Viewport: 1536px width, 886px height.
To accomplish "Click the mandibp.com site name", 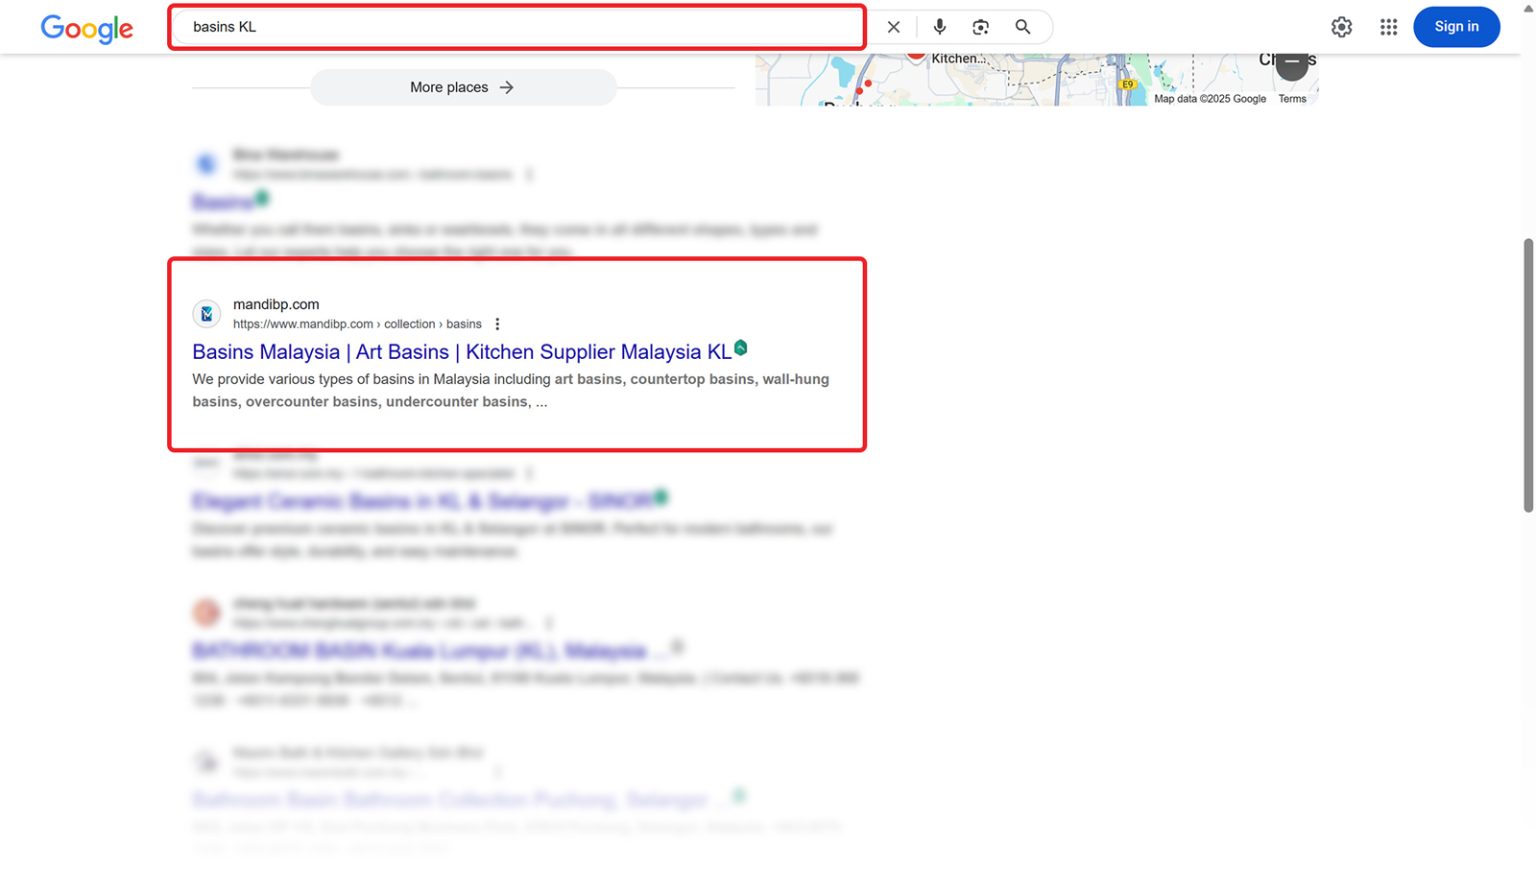I will pos(276,304).
